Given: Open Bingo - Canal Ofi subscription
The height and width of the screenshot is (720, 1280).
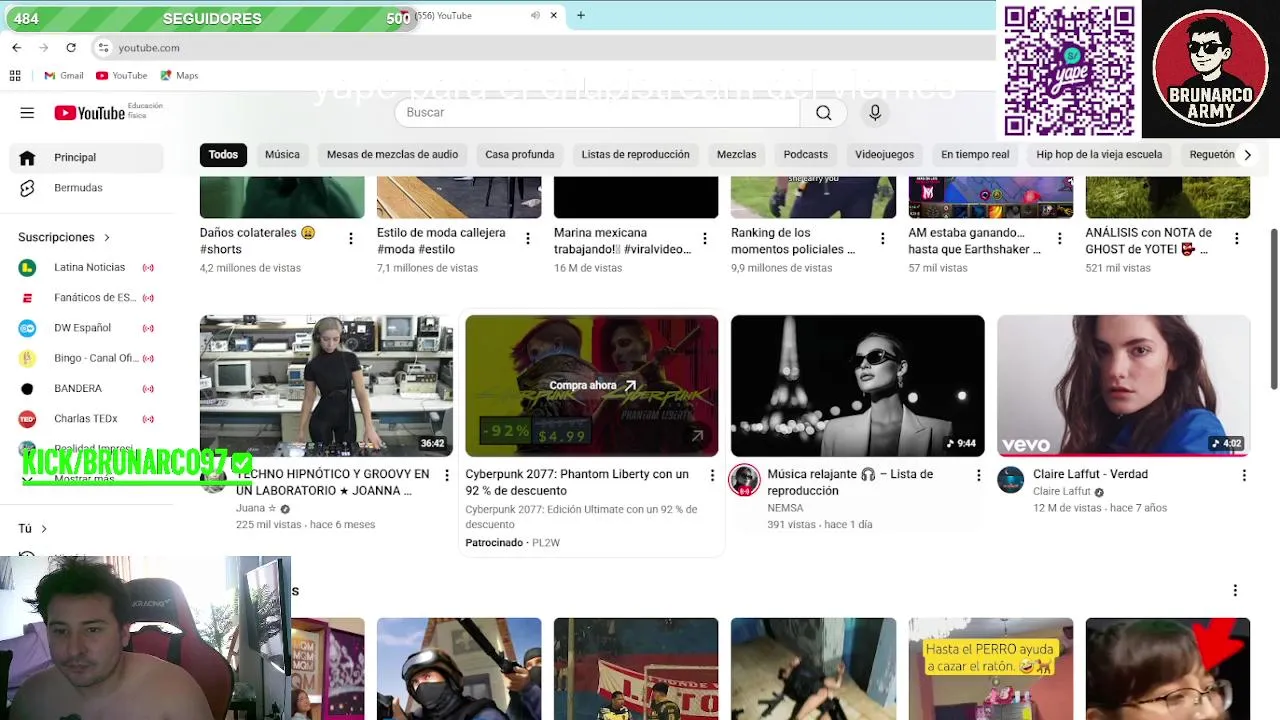Looking at the screenshot, I should pos(87,358).
